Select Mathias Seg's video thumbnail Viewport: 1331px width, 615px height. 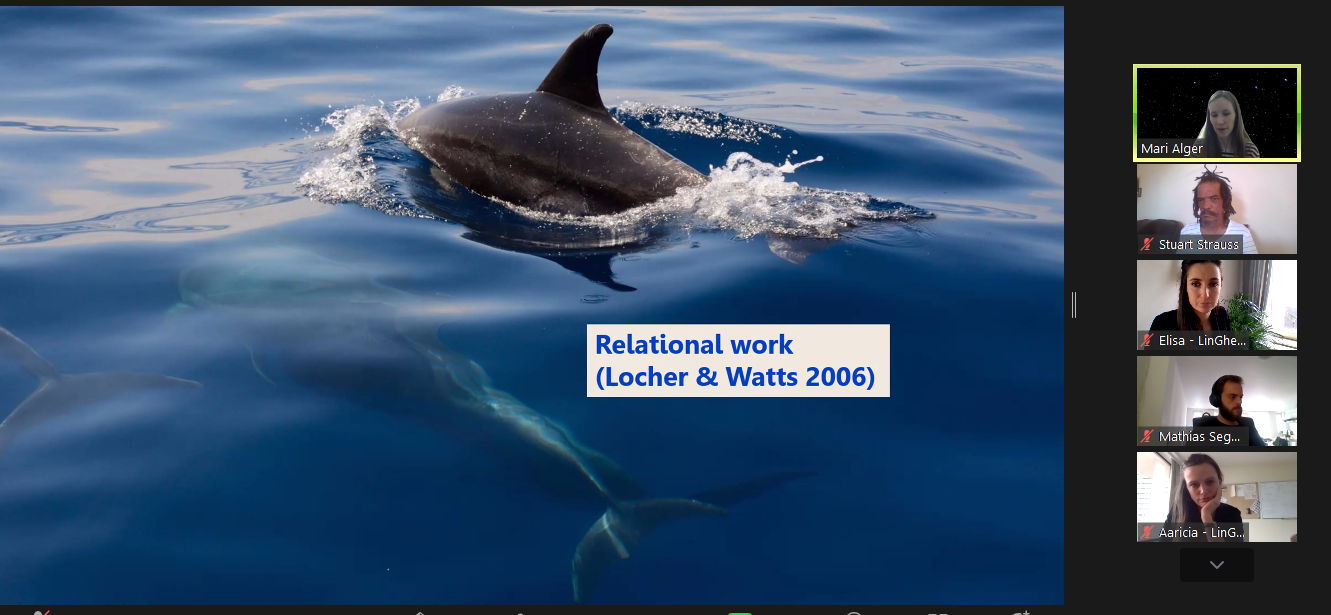click(x=1216, y=401)
